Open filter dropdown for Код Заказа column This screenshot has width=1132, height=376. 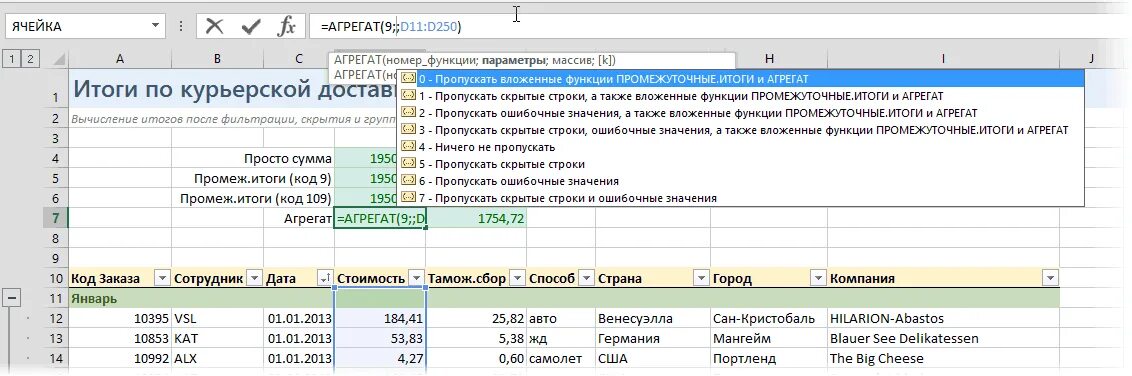click(162, 279)
